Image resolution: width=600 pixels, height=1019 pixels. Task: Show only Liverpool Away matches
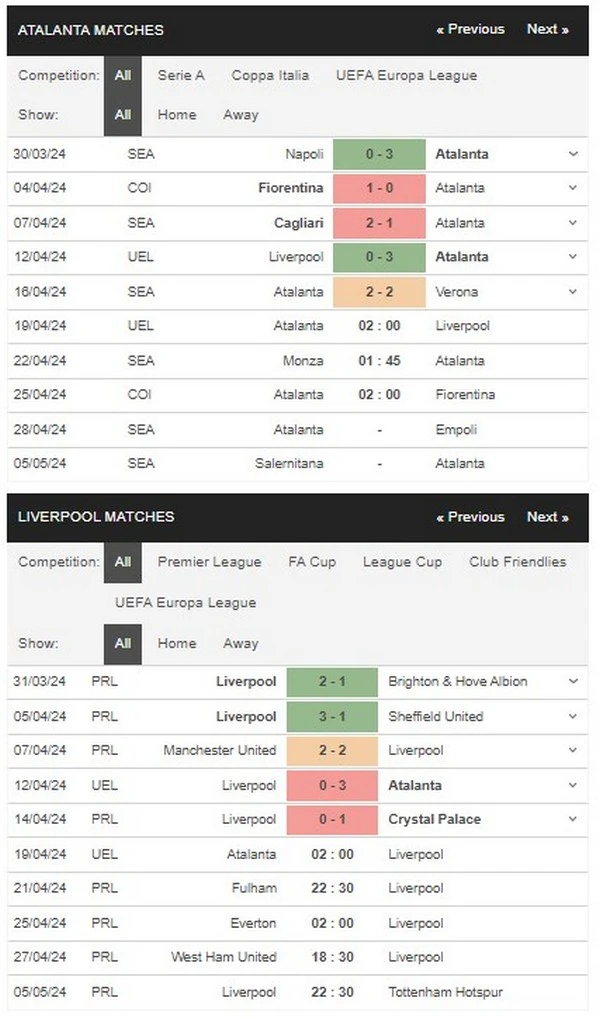[241, 643]
